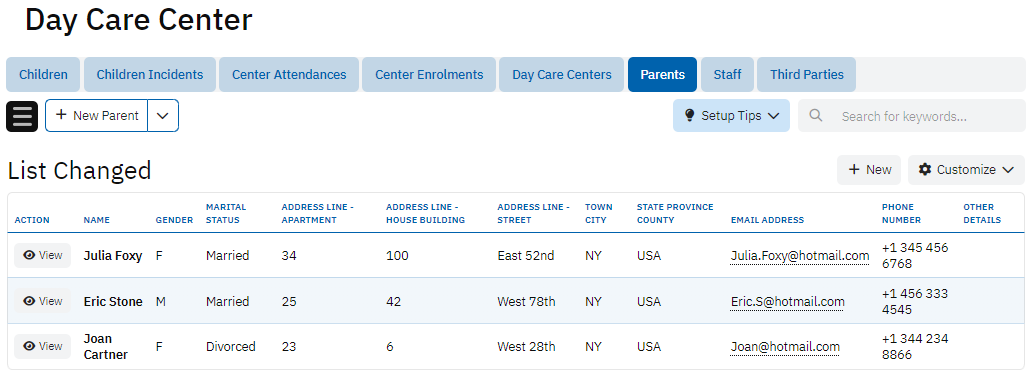The height and width of the screenshot is (375, 1027).
Task: Click the search magnifier icon
Action: pyautogui.click(x=815, y=115)
